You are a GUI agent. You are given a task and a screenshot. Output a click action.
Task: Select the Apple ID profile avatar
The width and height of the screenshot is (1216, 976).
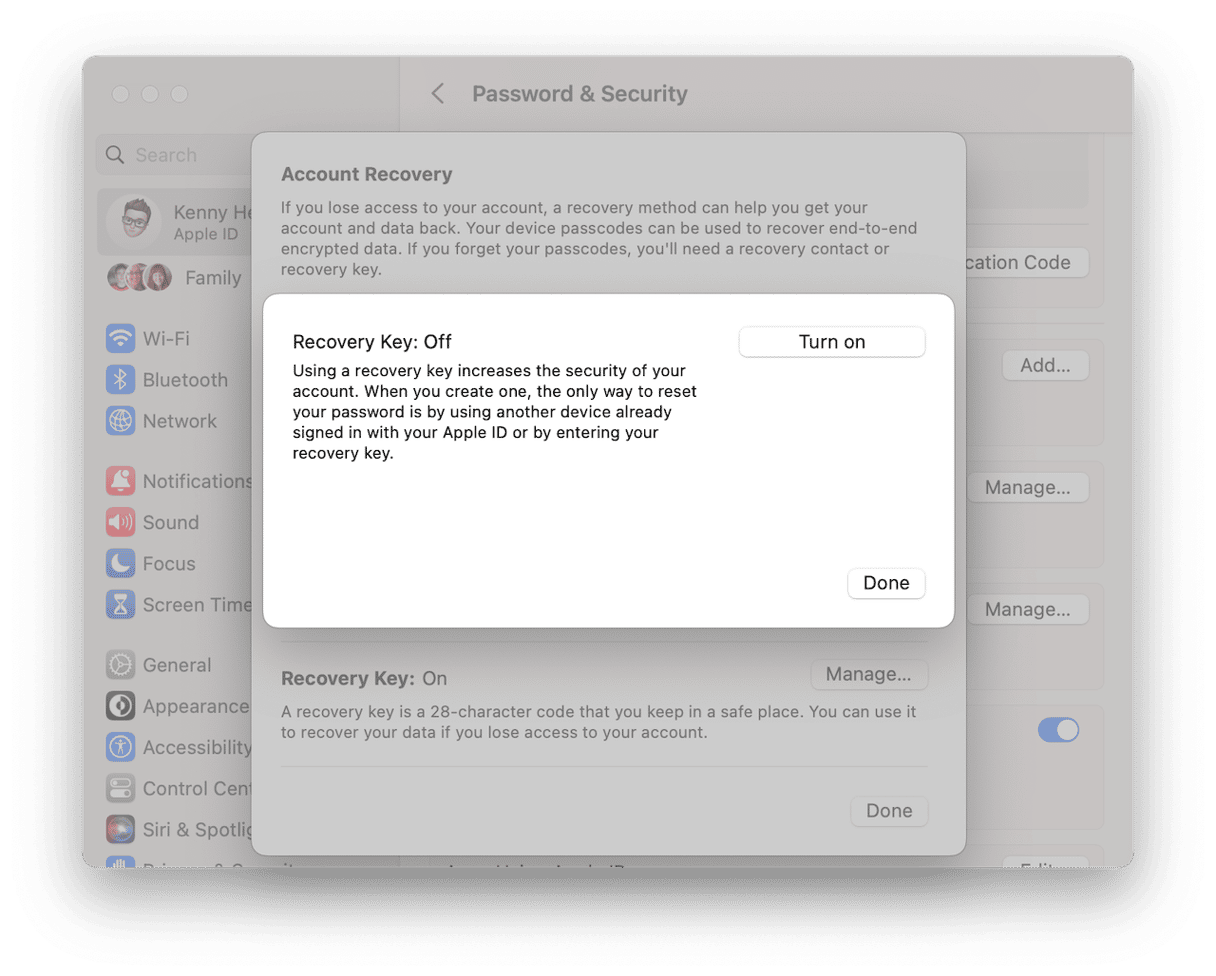tap(135, 222)
